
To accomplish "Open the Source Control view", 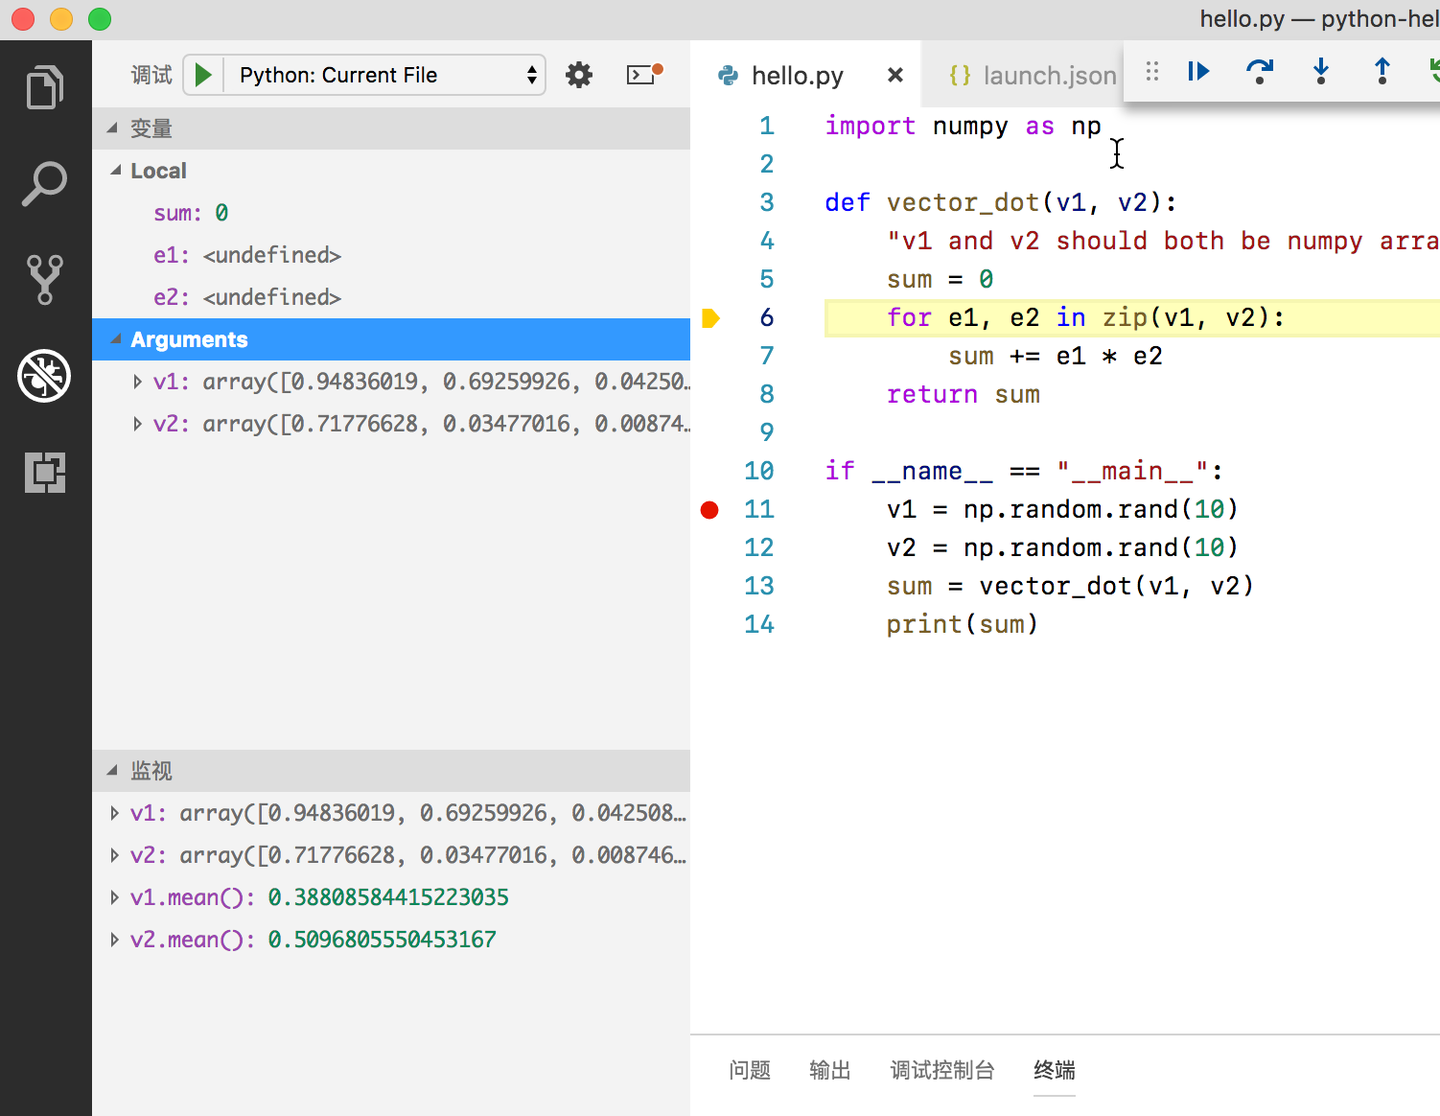I will click(45, 280).
